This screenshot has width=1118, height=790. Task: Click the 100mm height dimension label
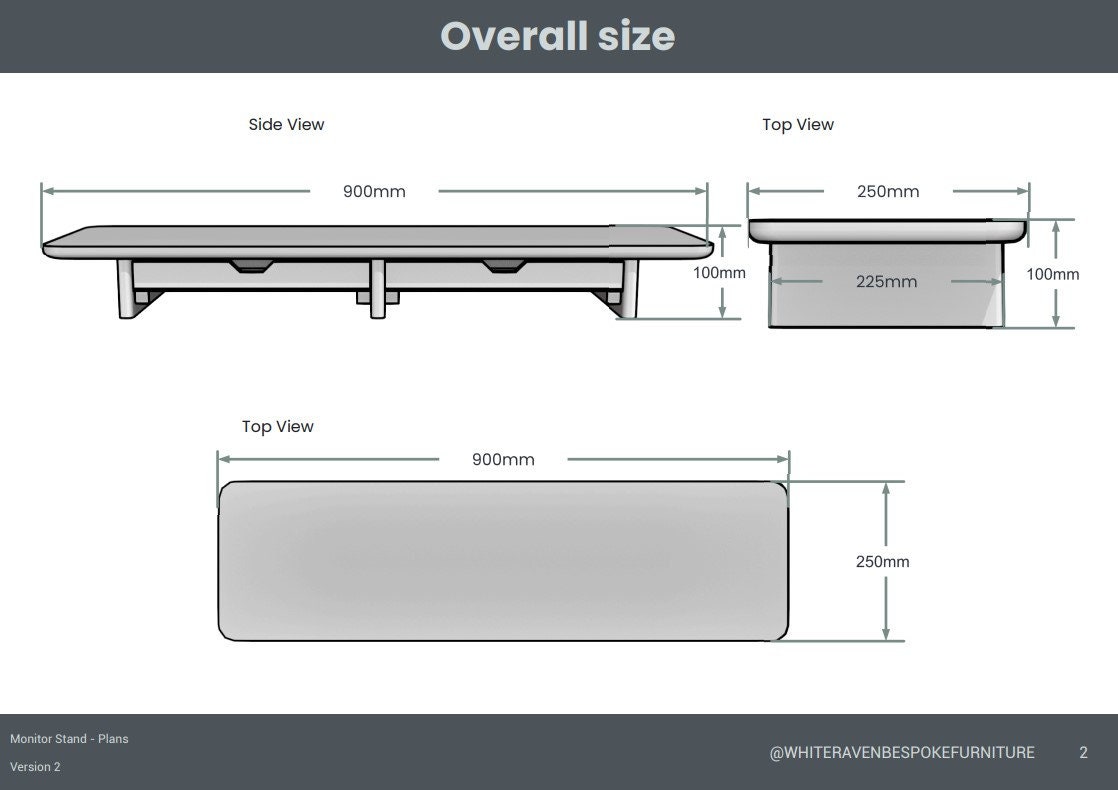(720, 272)
